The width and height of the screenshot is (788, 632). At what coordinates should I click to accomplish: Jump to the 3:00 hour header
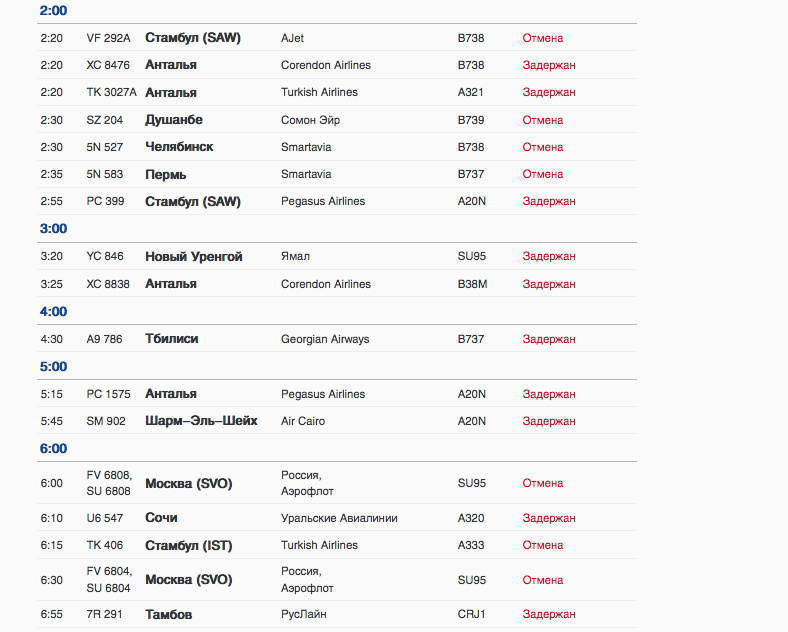53,229
